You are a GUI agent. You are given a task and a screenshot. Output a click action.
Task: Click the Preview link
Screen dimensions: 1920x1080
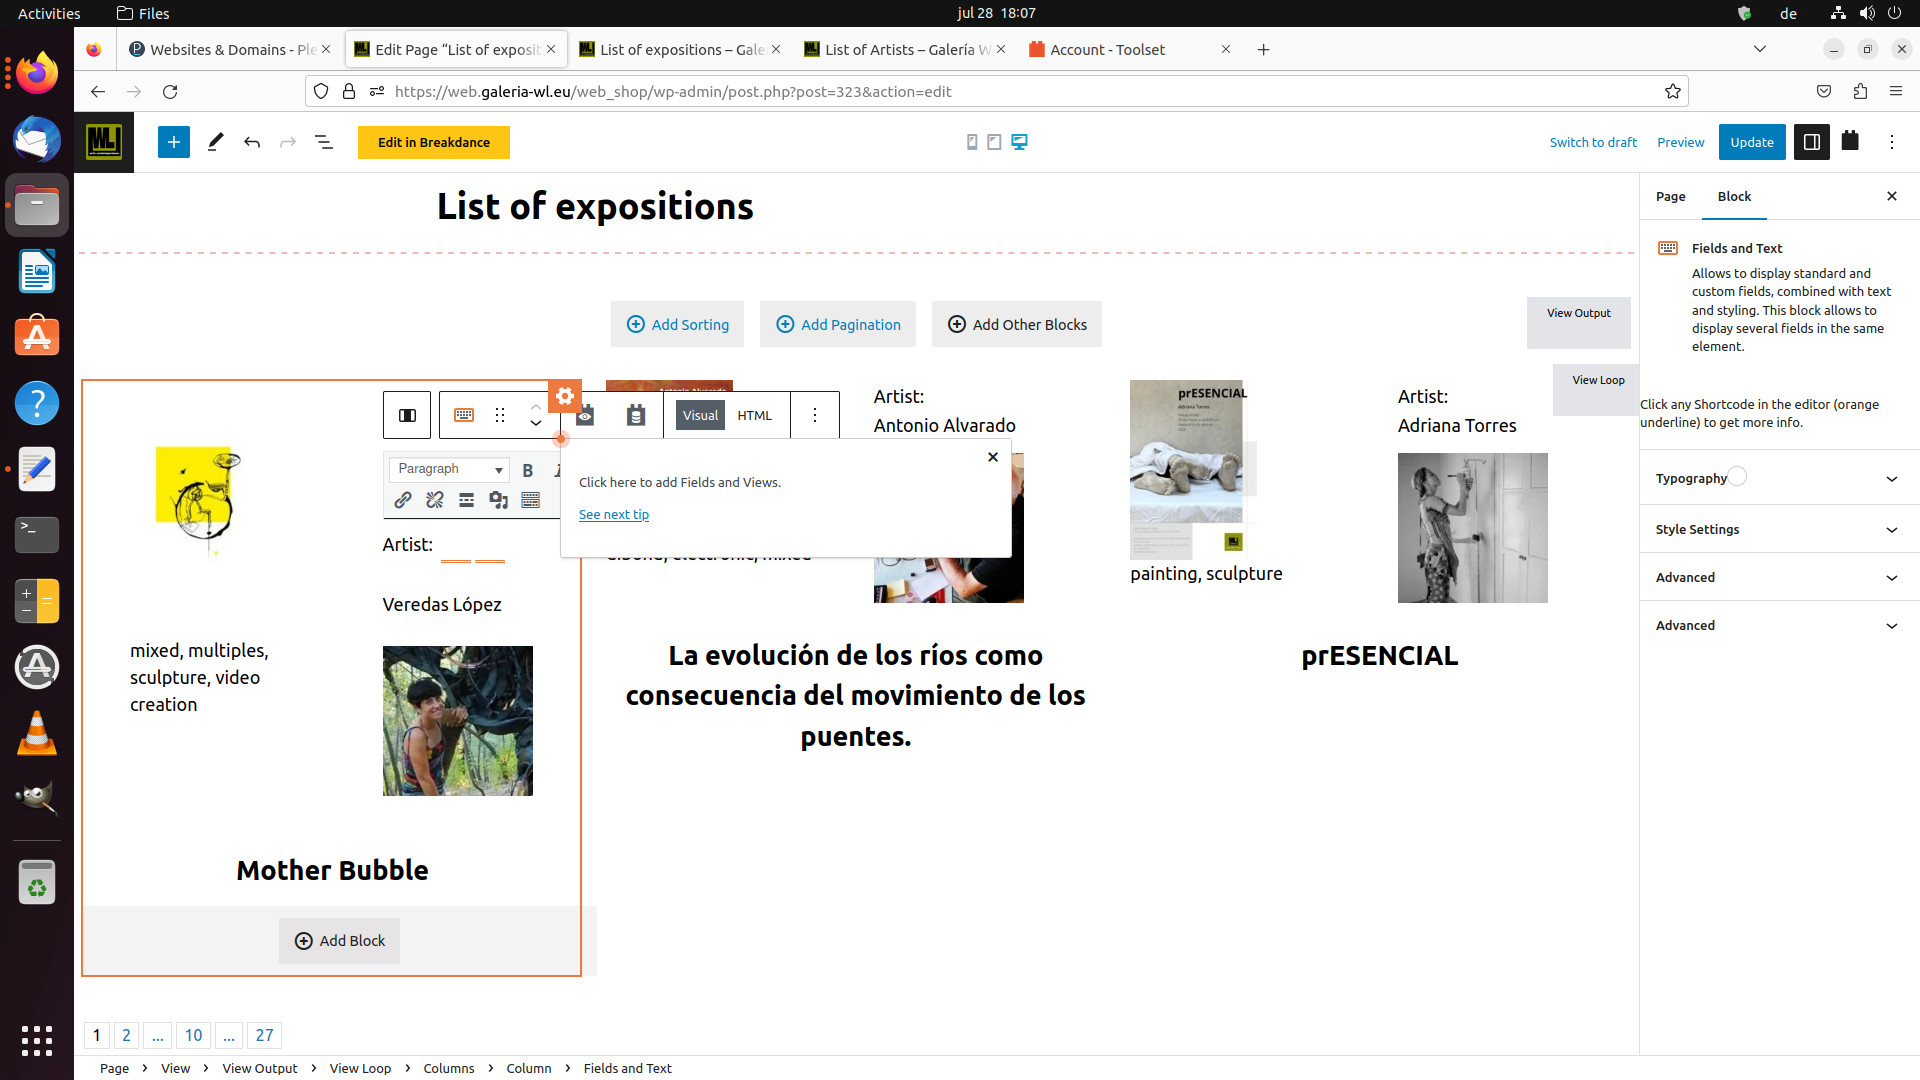tap(1680, 142)
